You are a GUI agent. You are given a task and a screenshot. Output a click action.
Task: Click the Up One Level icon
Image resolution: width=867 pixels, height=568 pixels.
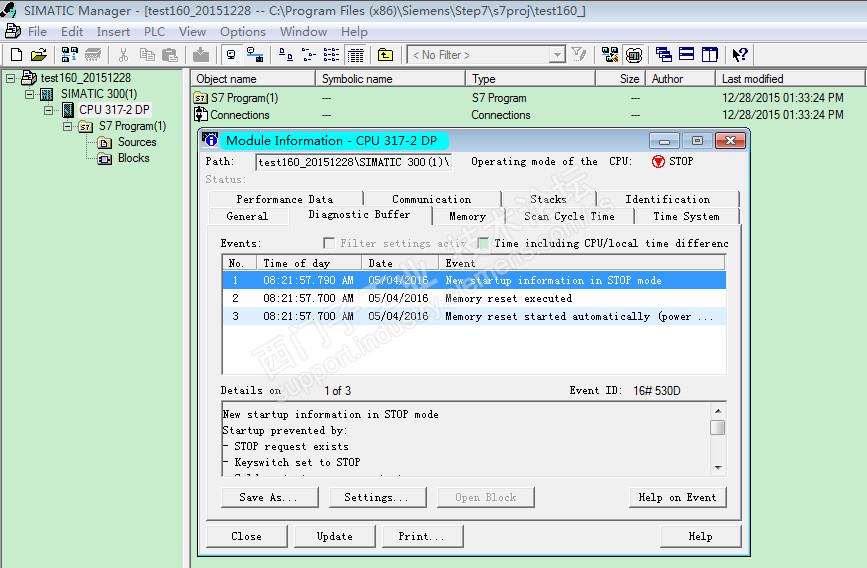[x=385, y=55]
